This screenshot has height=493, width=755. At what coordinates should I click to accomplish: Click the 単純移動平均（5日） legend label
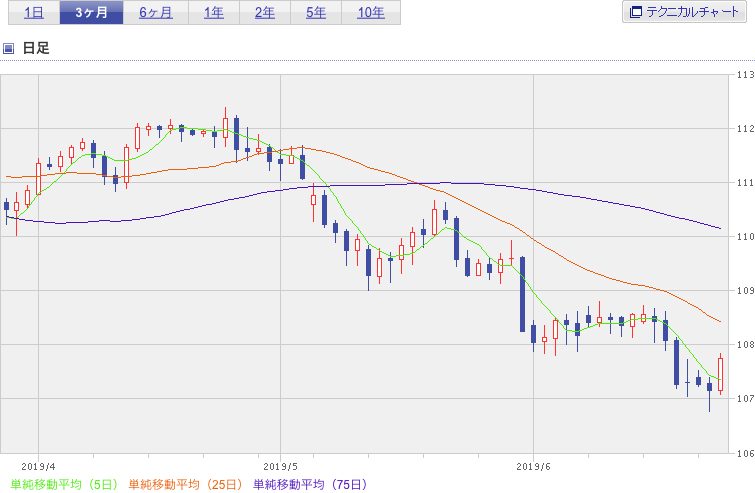coord(65,484)
